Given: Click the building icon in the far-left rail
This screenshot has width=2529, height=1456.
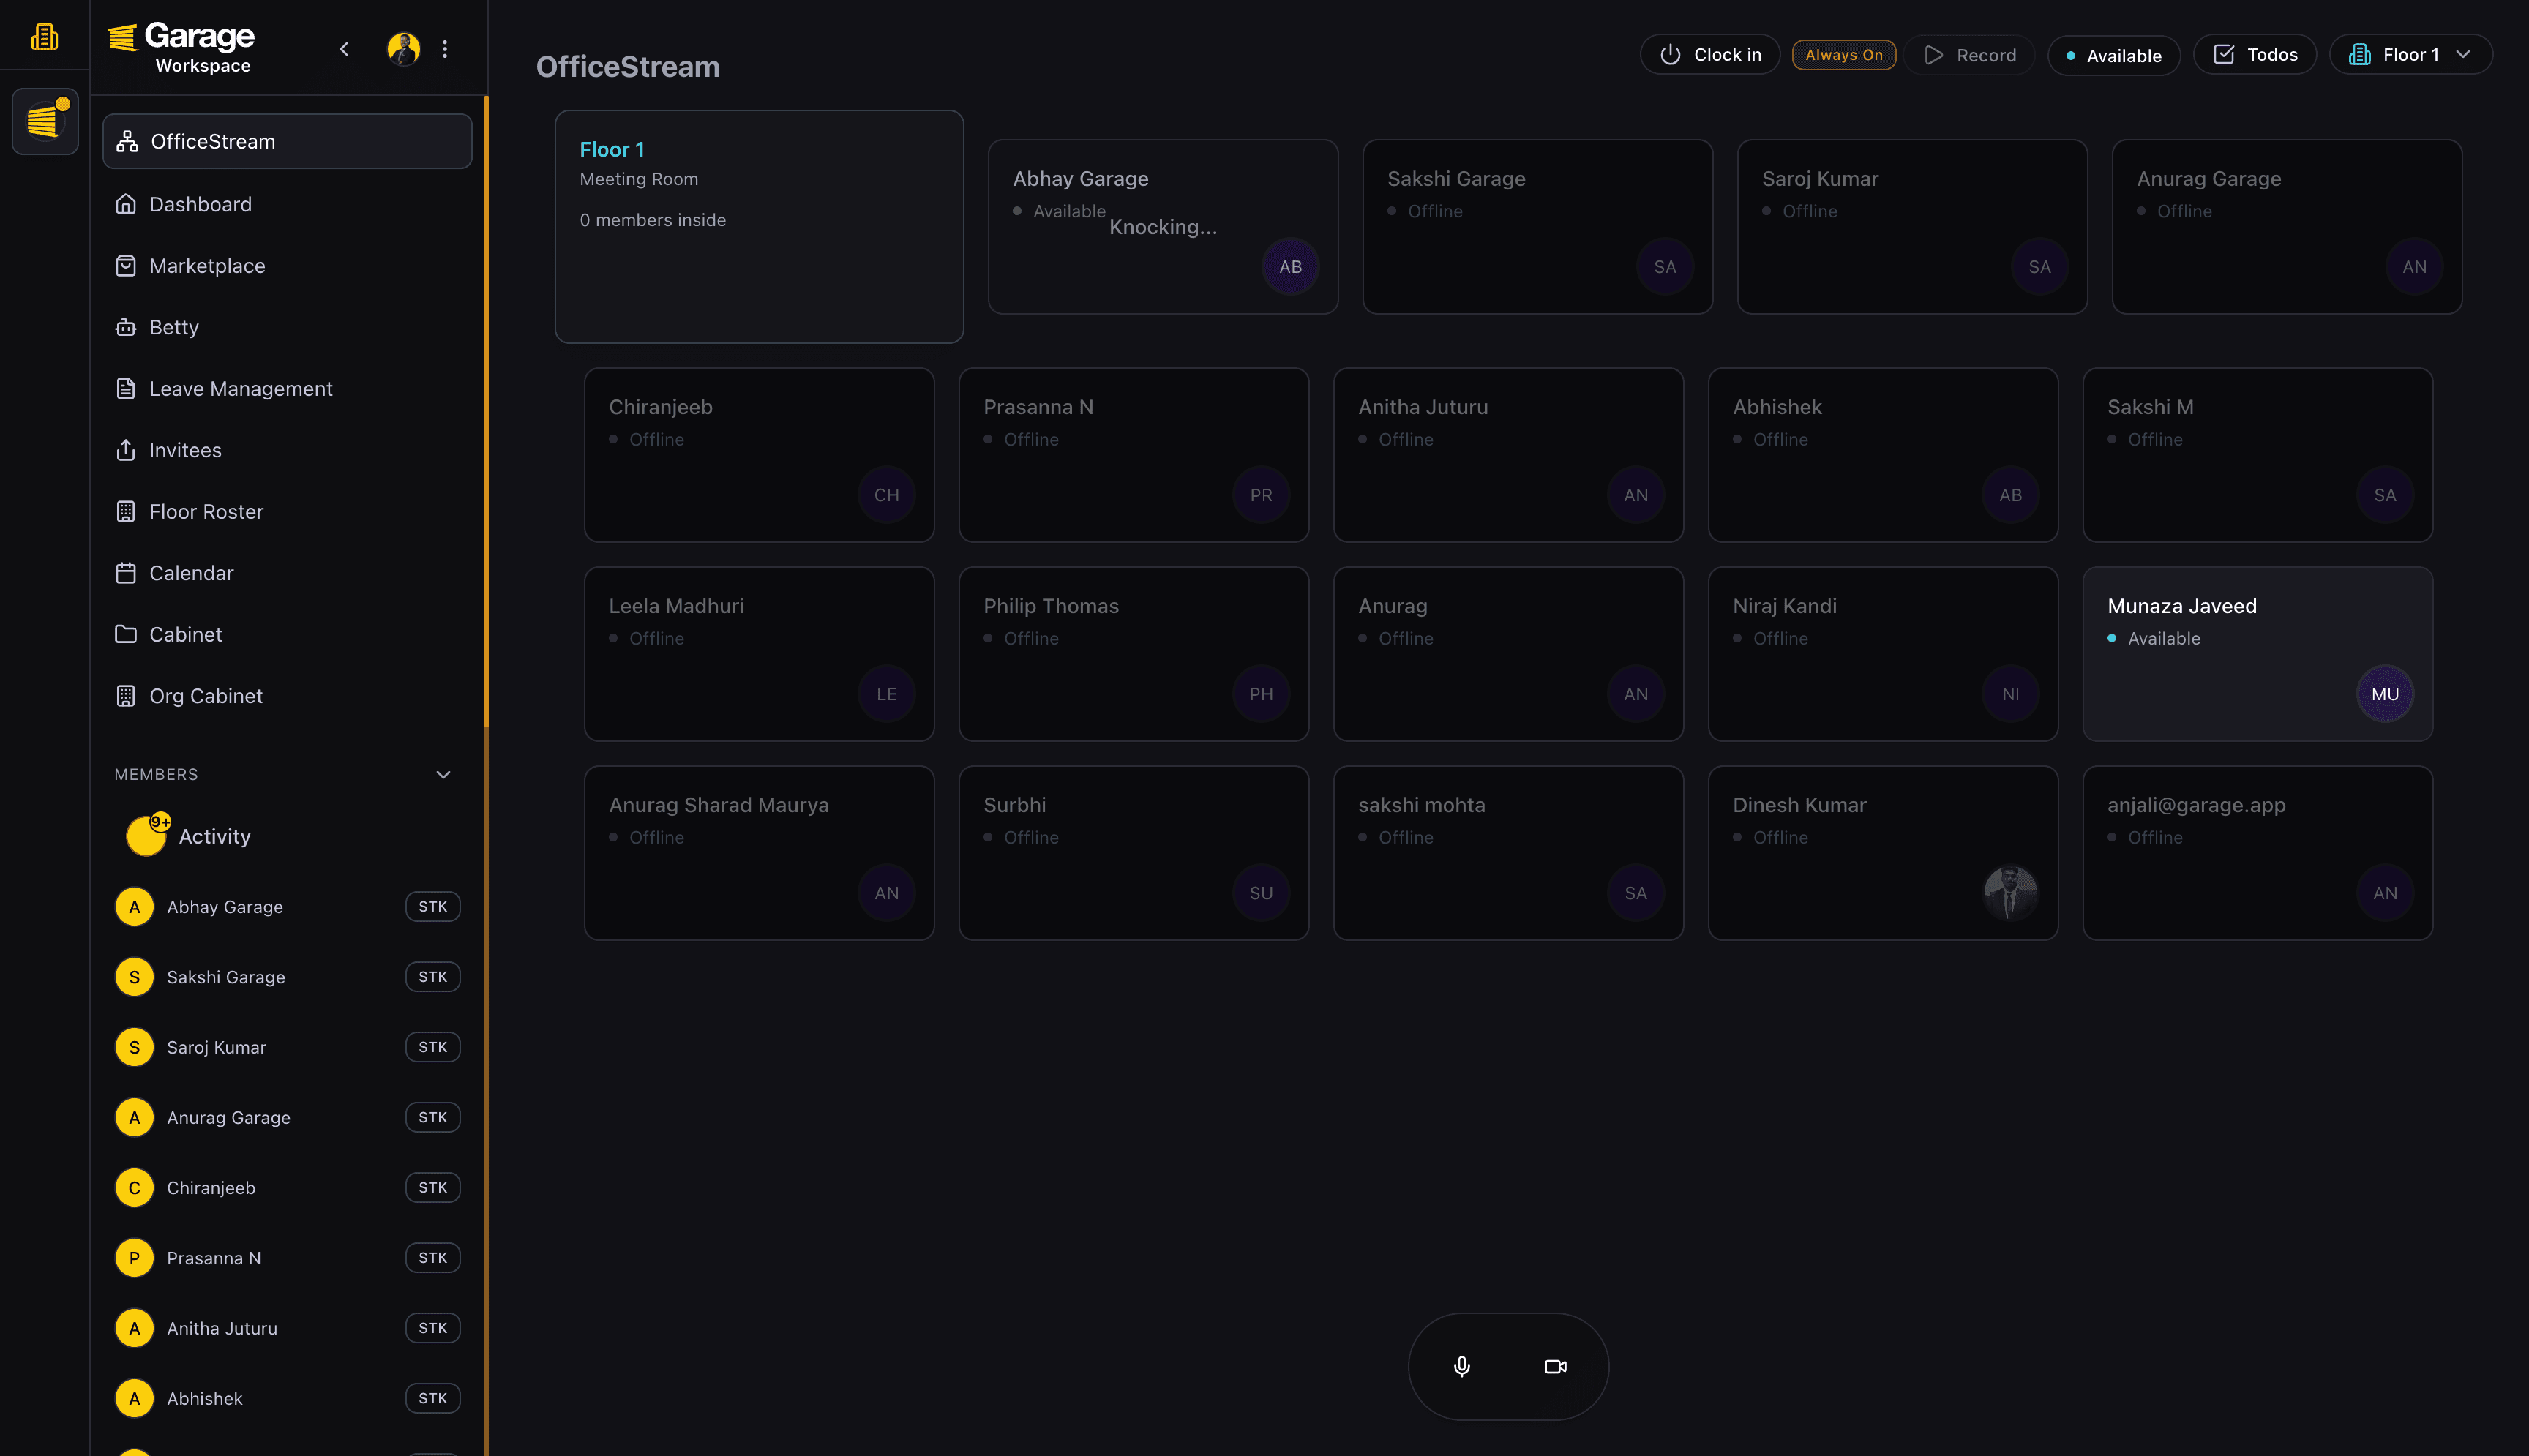Looking at the screenshot, I should pyautogui.click(x=44, y=37).
